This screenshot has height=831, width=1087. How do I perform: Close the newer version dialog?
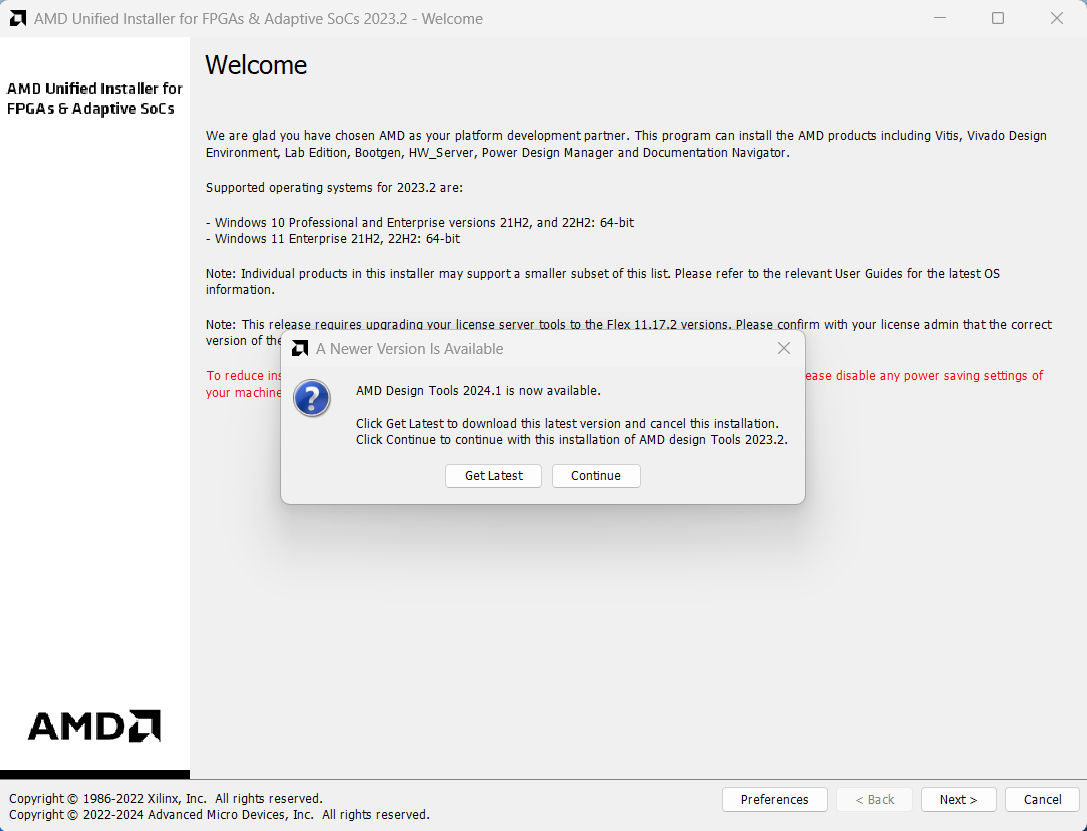(x=784, y=348)
